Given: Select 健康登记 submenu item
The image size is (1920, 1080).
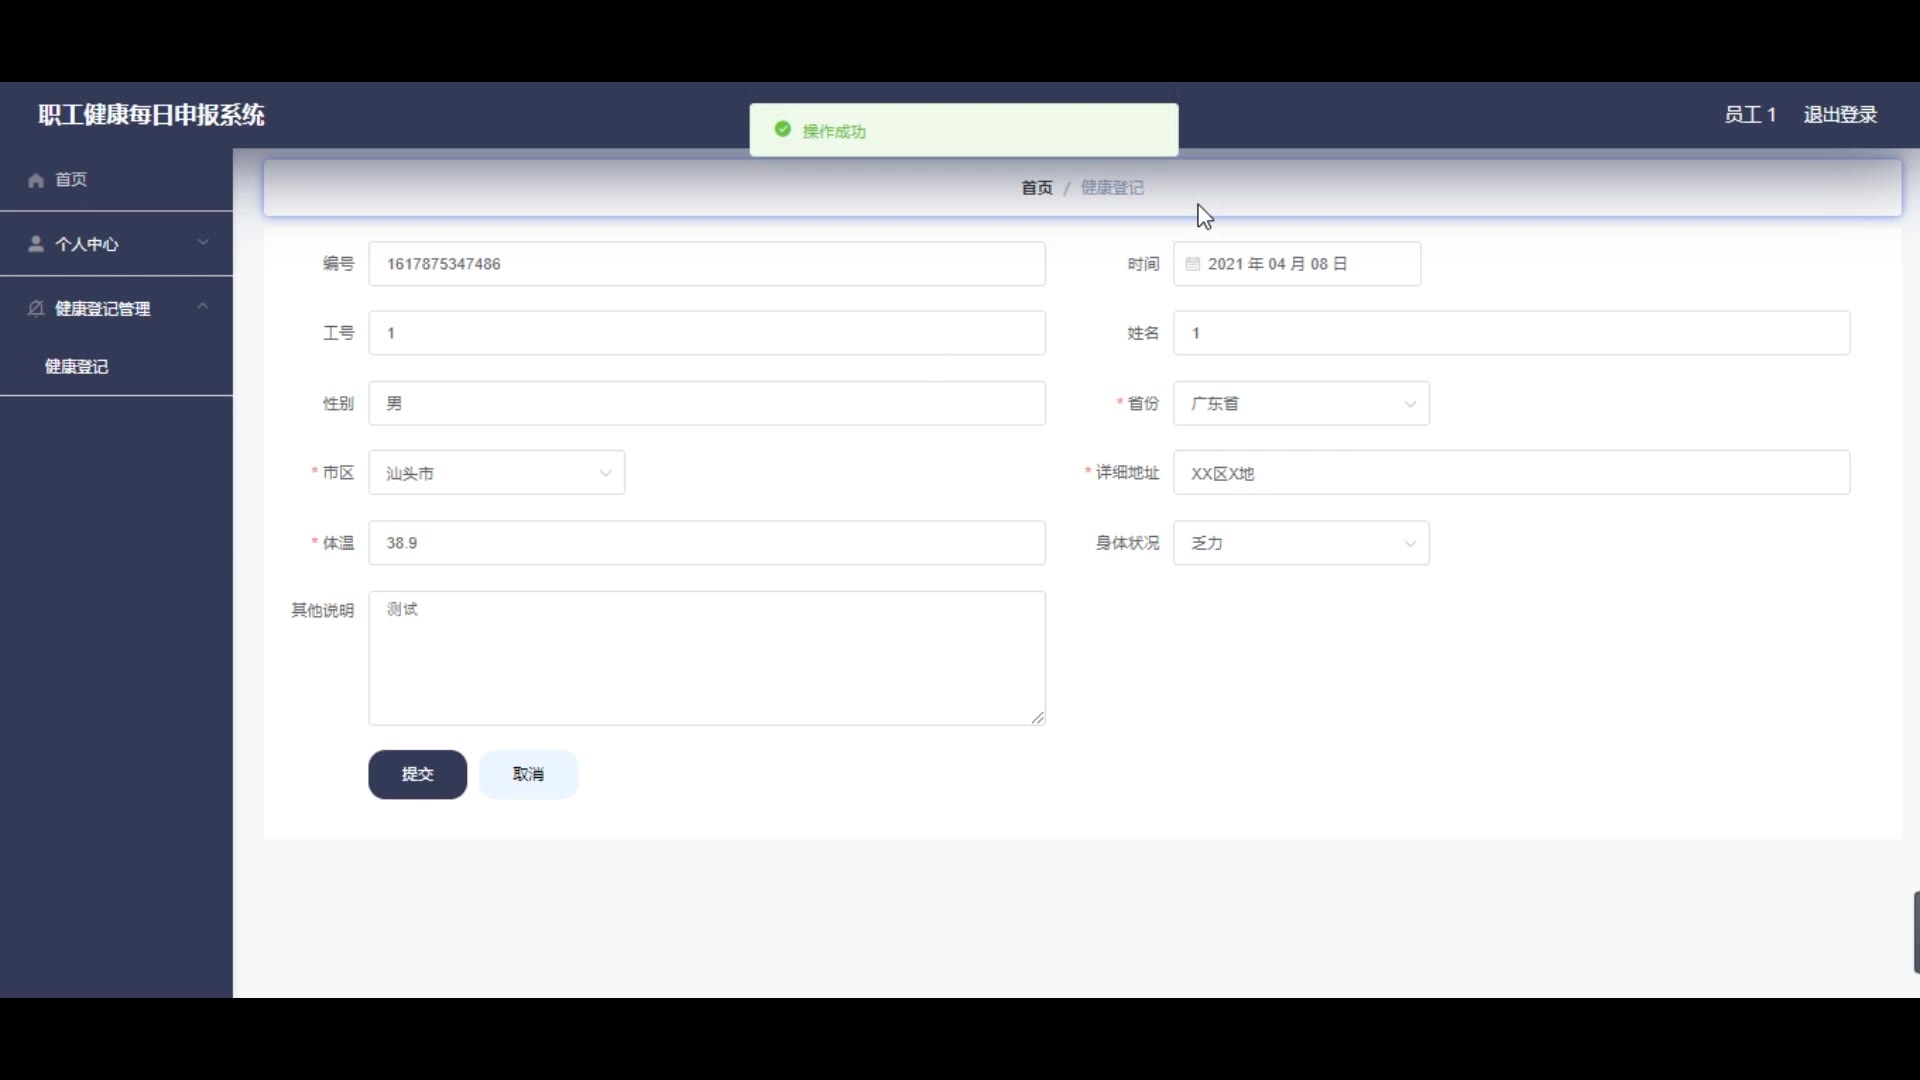Looking at the screenshot, I should (77, 367).
